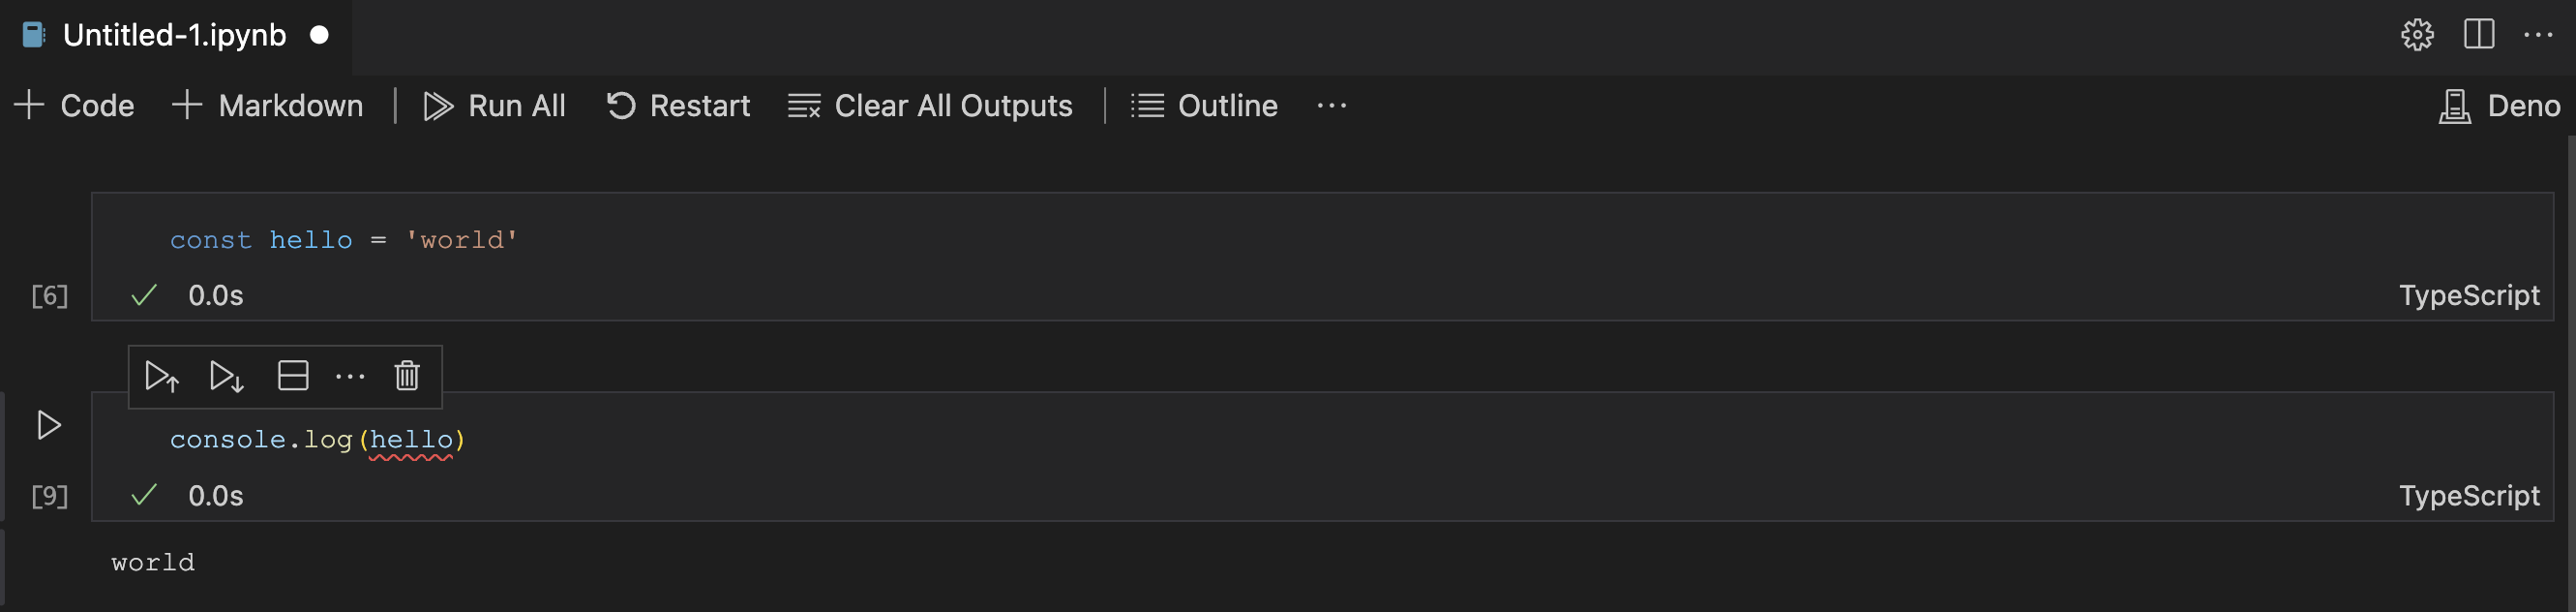
Task: Change TypeScript language of the first cell
Action: tap(2469, 295)
